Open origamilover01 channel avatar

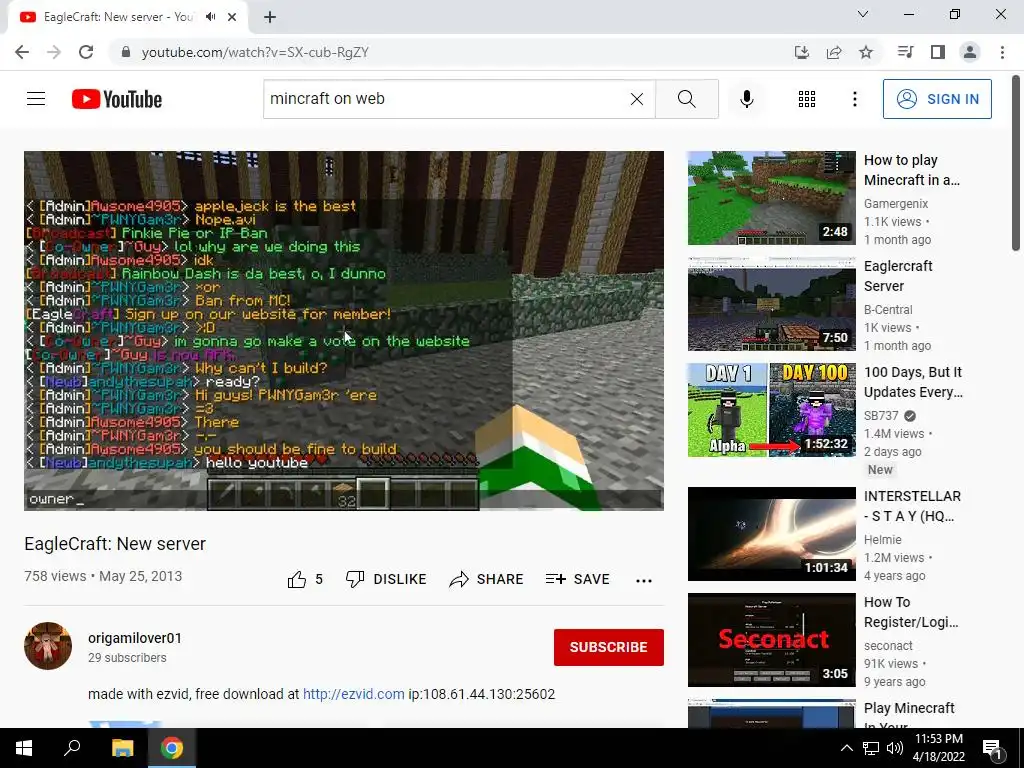click(48, 646)
